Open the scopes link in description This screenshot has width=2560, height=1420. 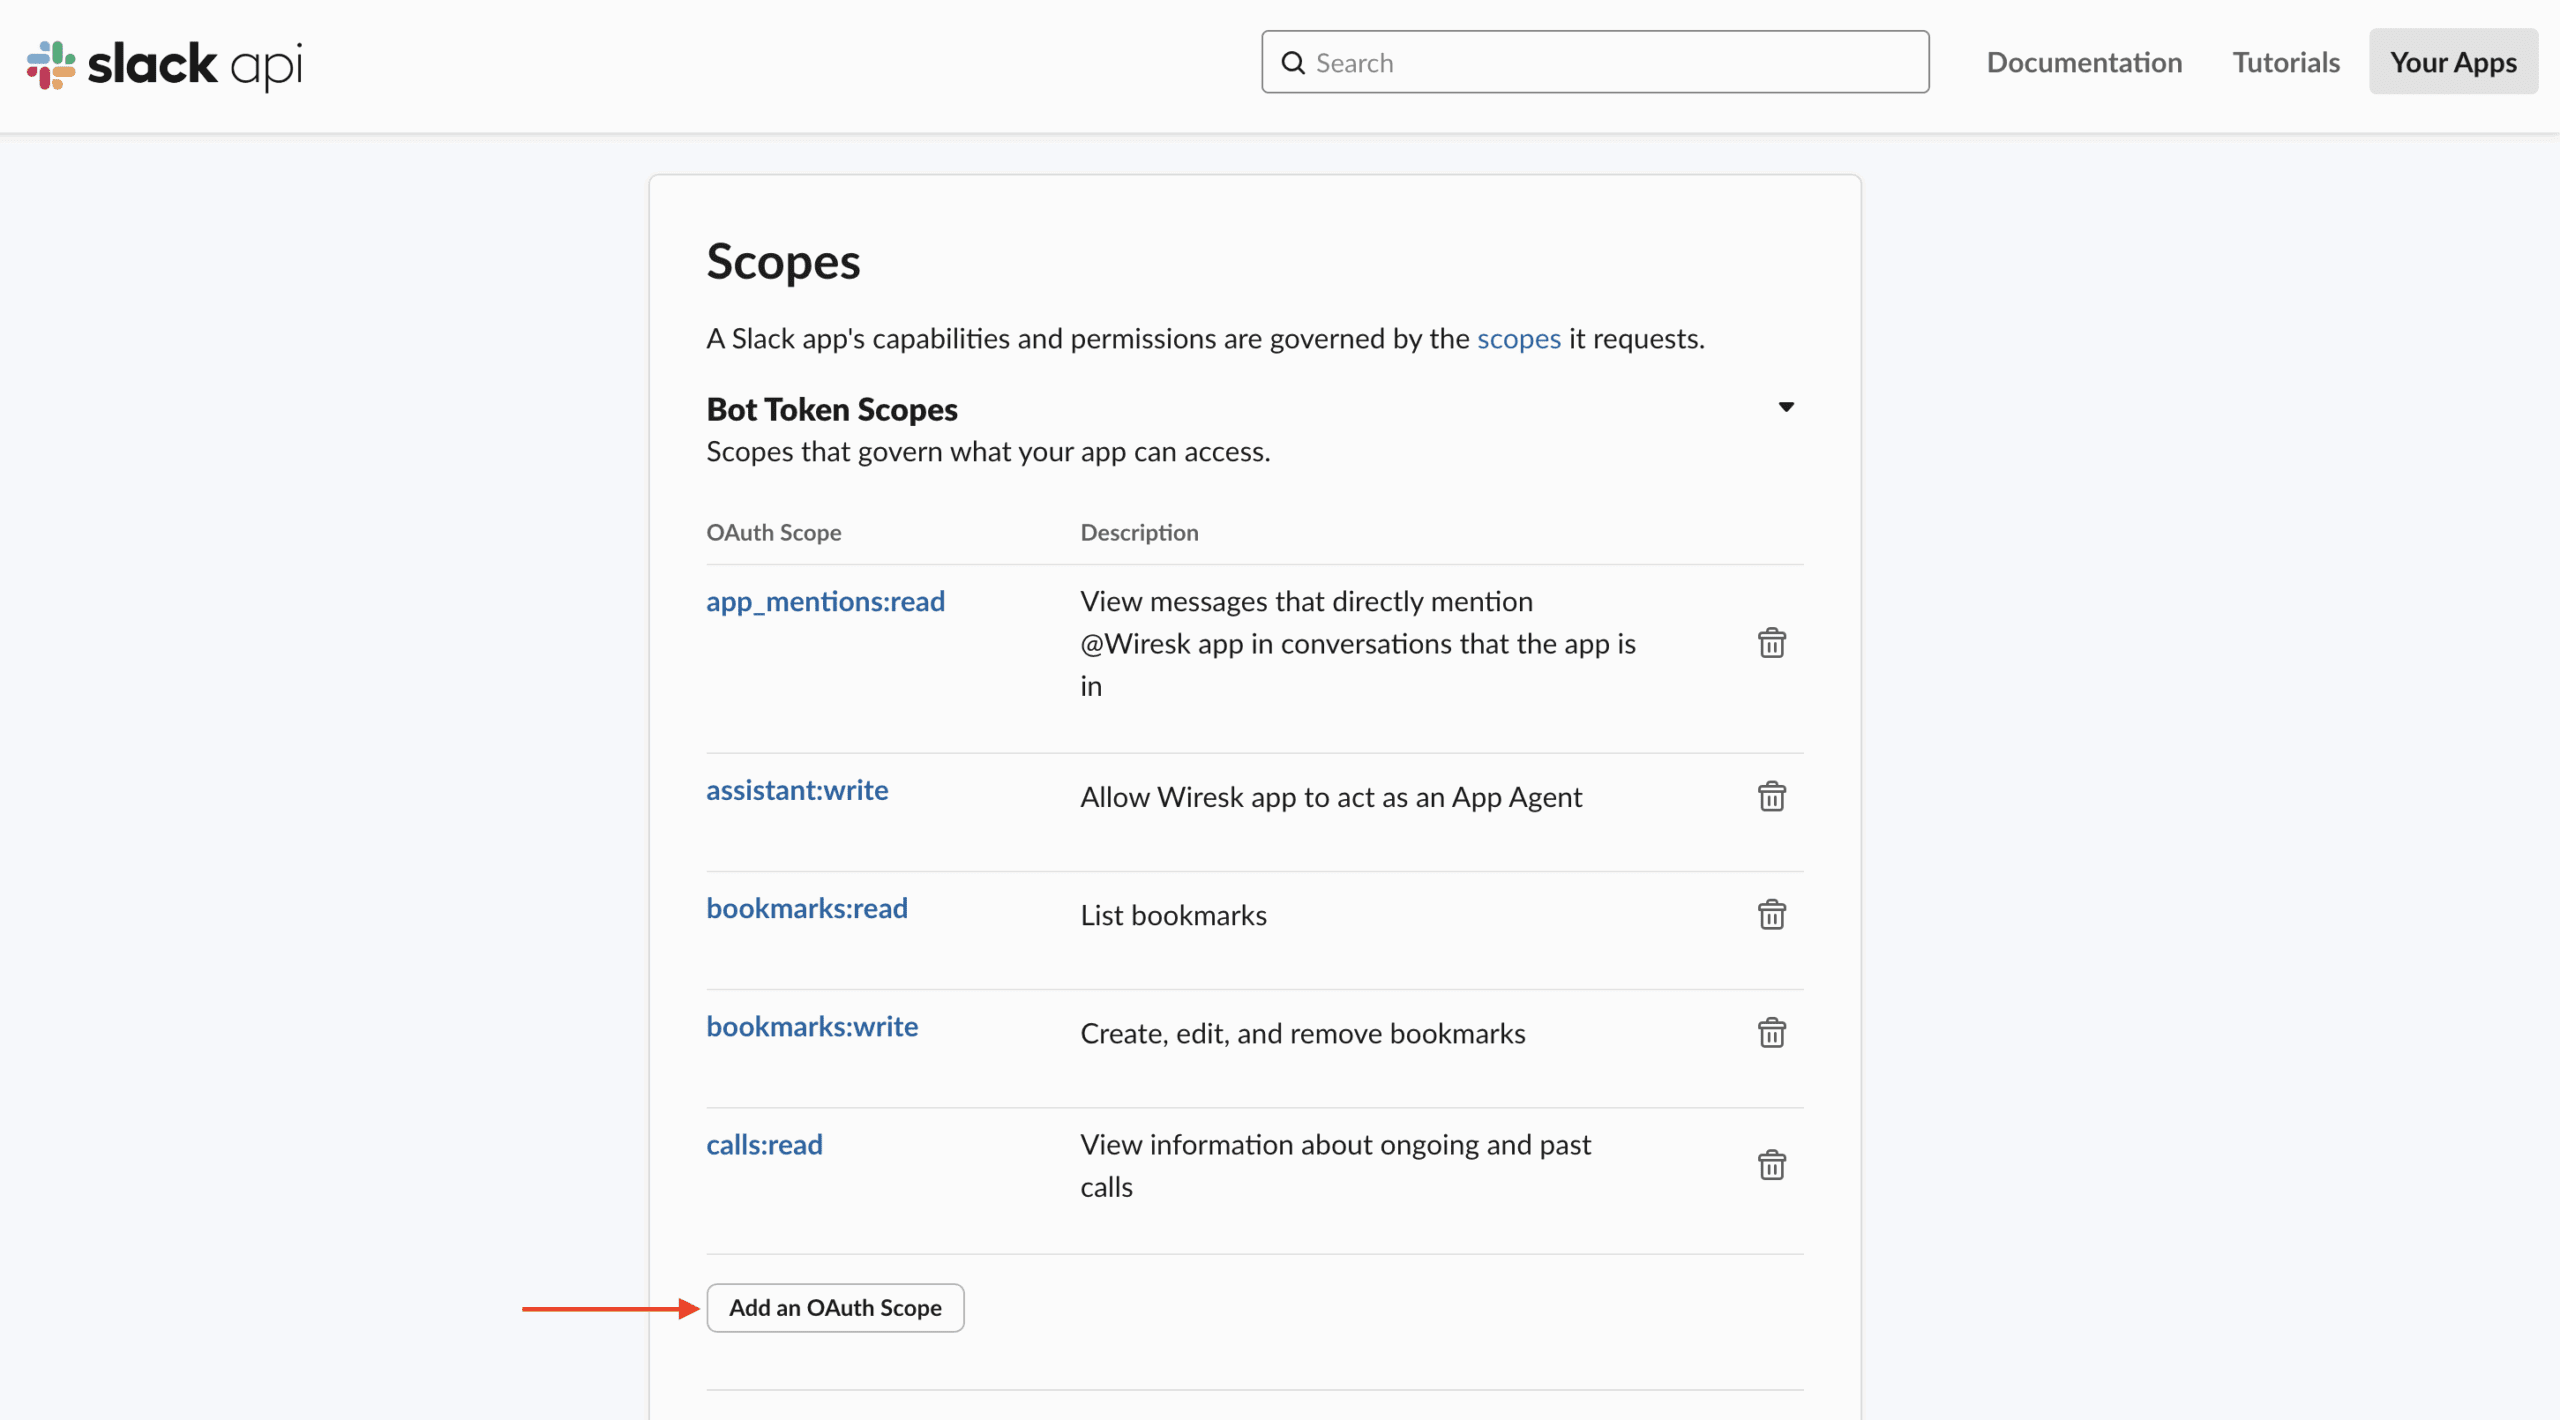click(1518, 339)
